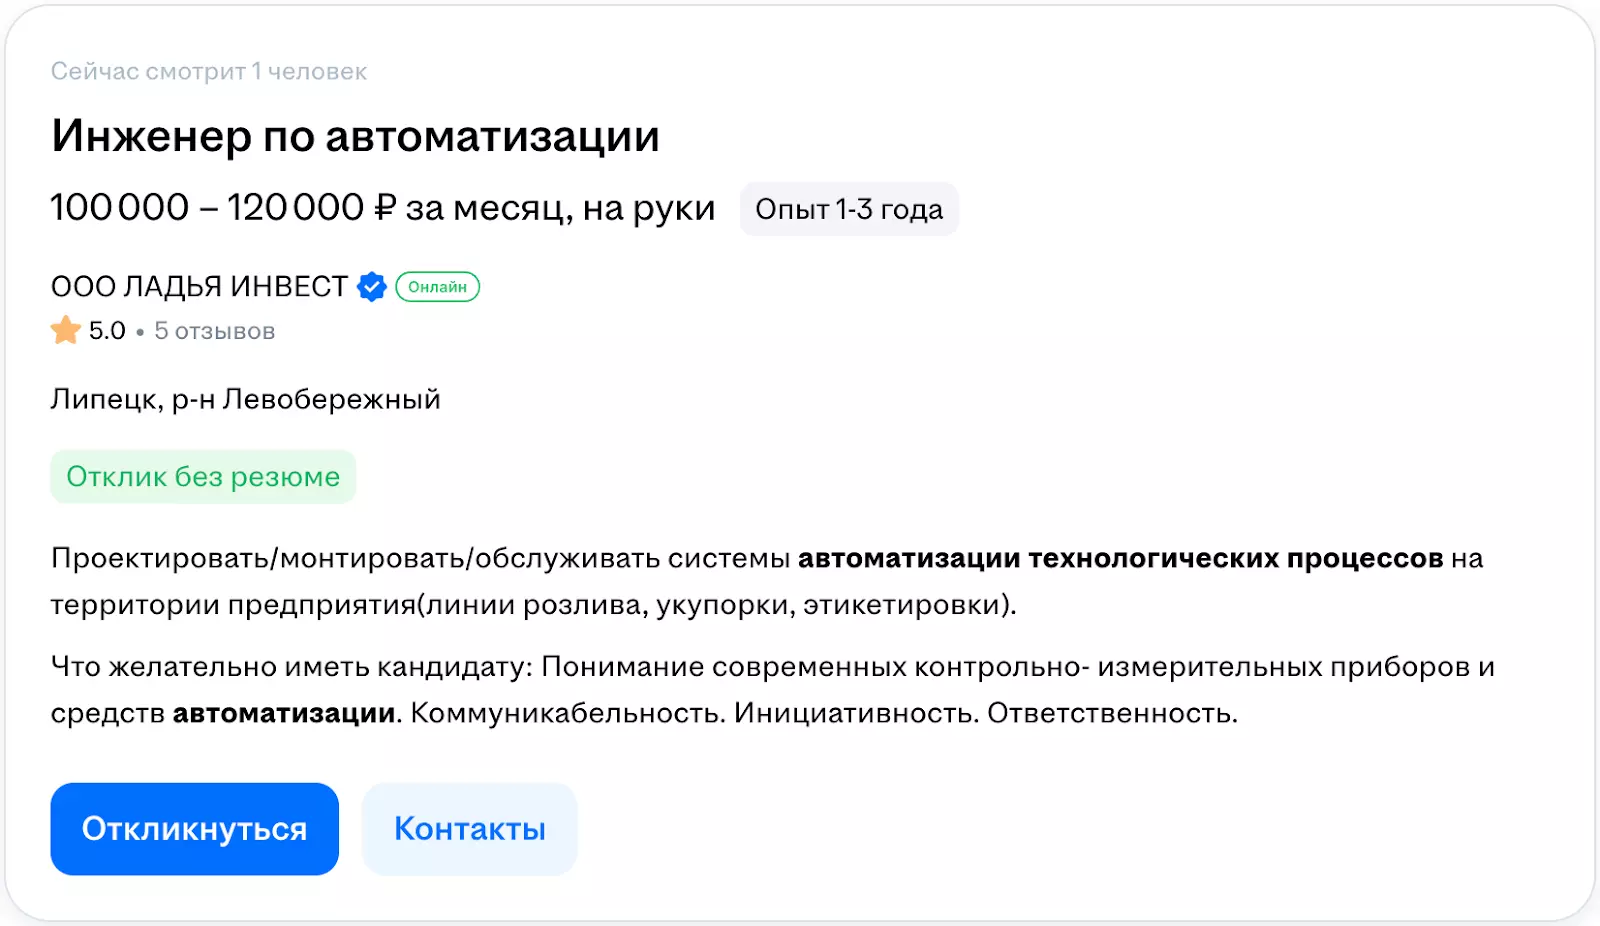The height and width of the screenshot is (926, 1600).
Task: Click the "Опыт 1-3 года" experience badge
Action: pyautogui.click(x=849, y=209)
